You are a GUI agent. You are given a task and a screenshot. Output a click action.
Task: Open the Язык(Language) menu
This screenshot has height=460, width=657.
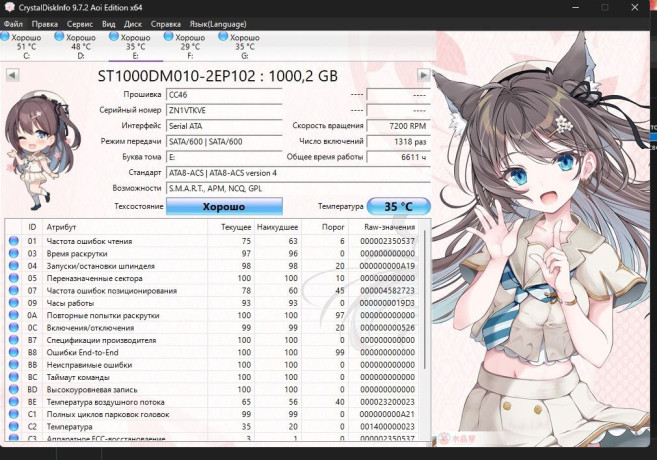click(x=220, y=22)
